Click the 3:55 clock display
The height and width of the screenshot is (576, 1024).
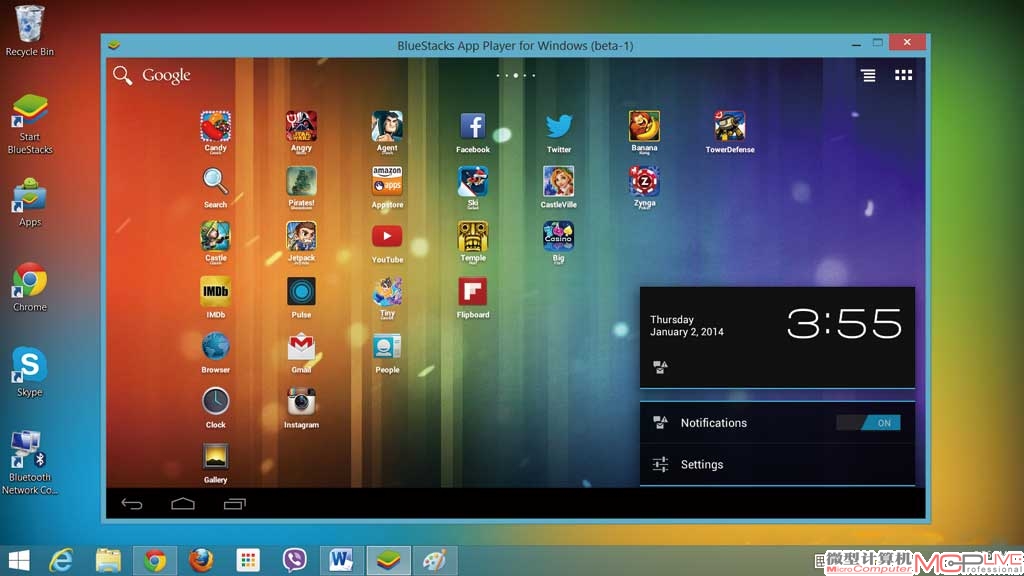tap(844, 324)
